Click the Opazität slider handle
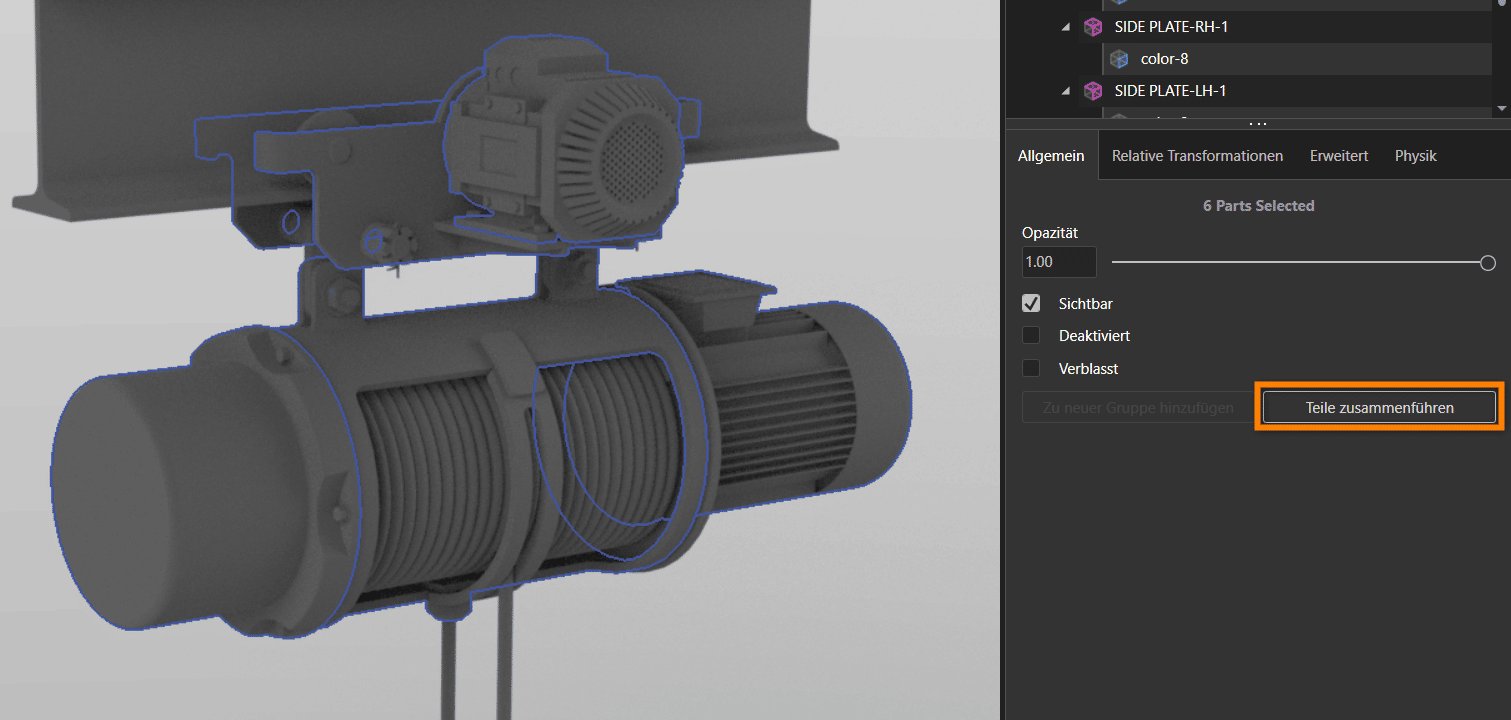The image size is (1511, 720). 1487,263
